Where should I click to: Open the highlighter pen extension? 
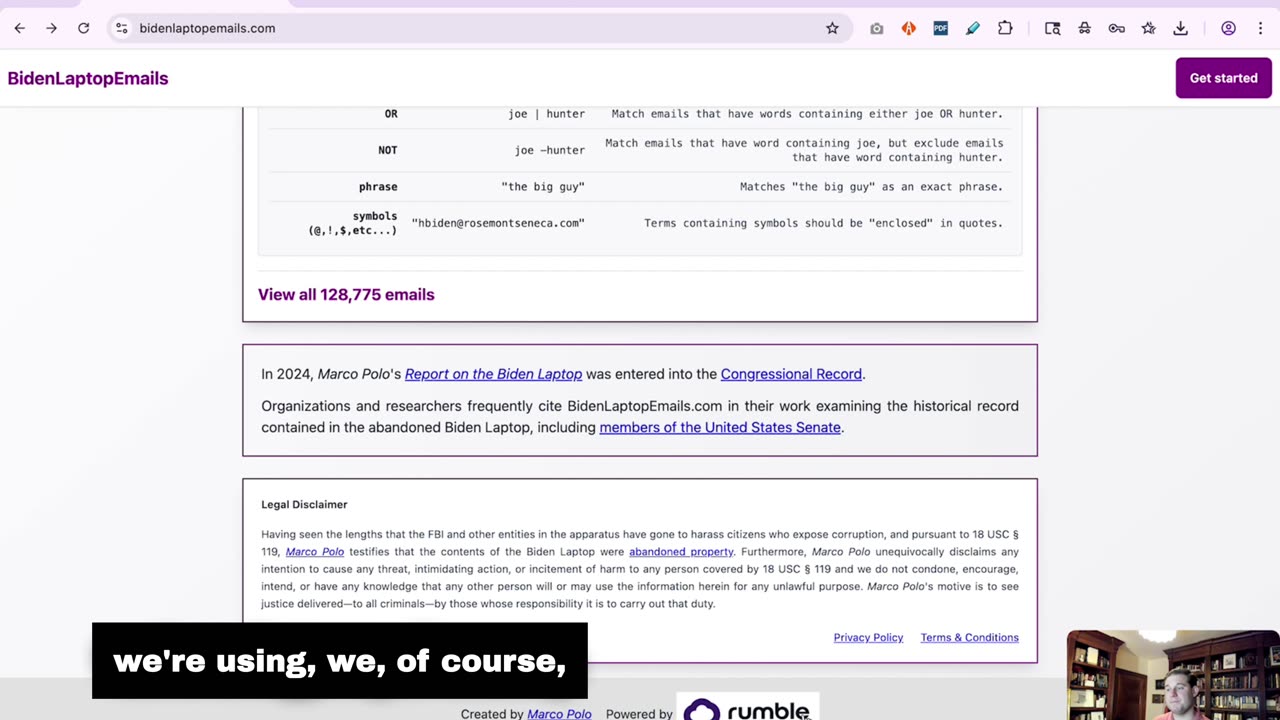[973, 29]
